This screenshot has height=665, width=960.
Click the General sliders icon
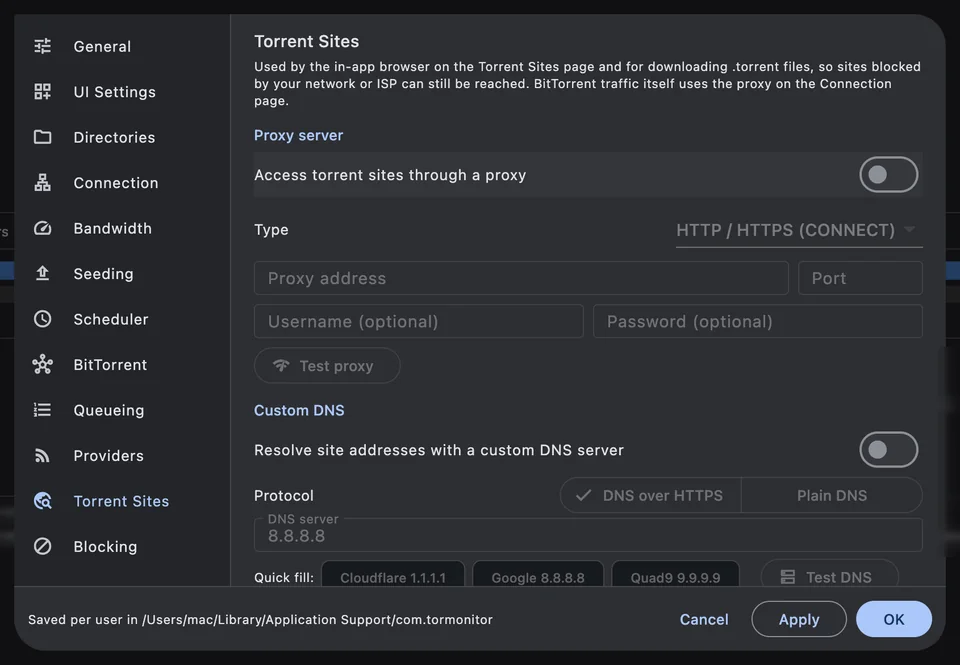tap(42, 46)
